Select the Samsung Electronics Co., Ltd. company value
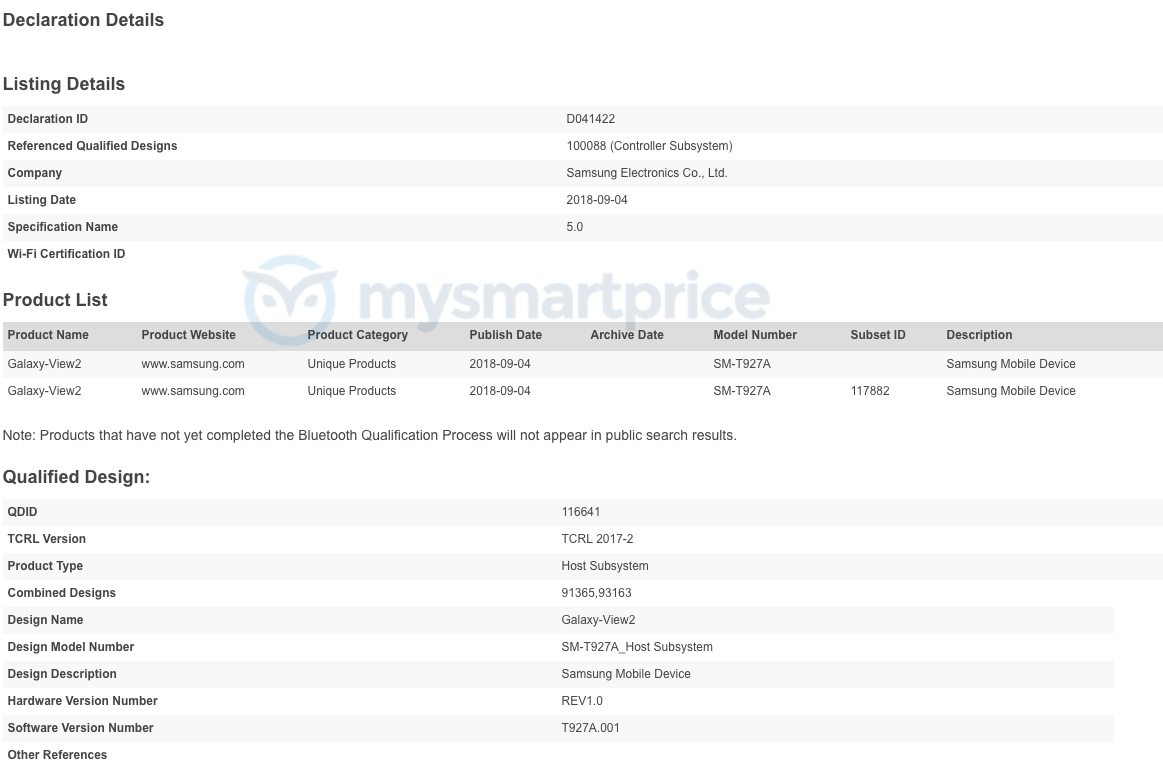Viewport: 1163px width, 764px height. point(647,173)
